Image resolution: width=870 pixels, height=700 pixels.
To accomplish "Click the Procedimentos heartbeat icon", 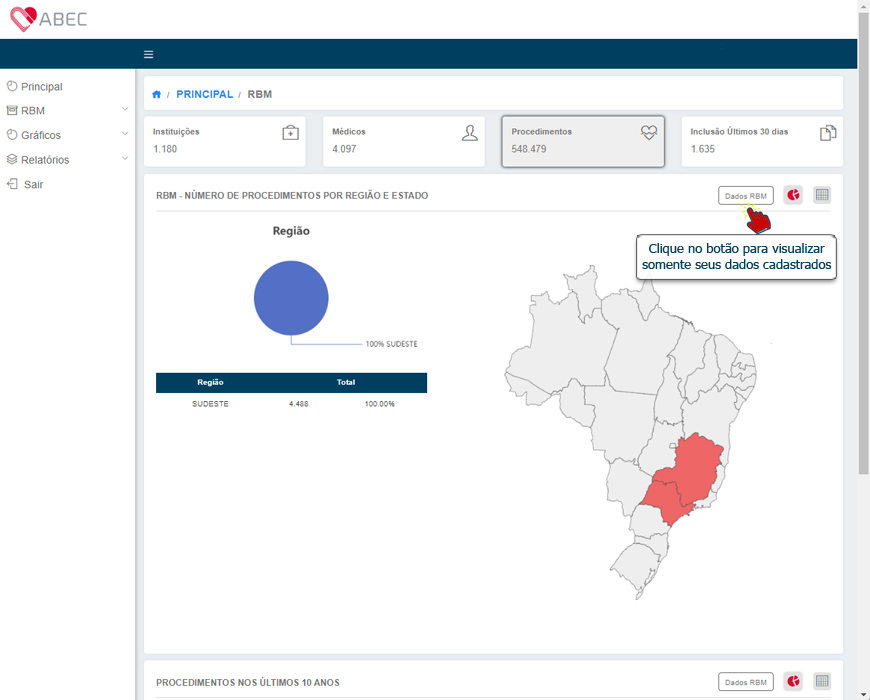I will click(649, 133).
